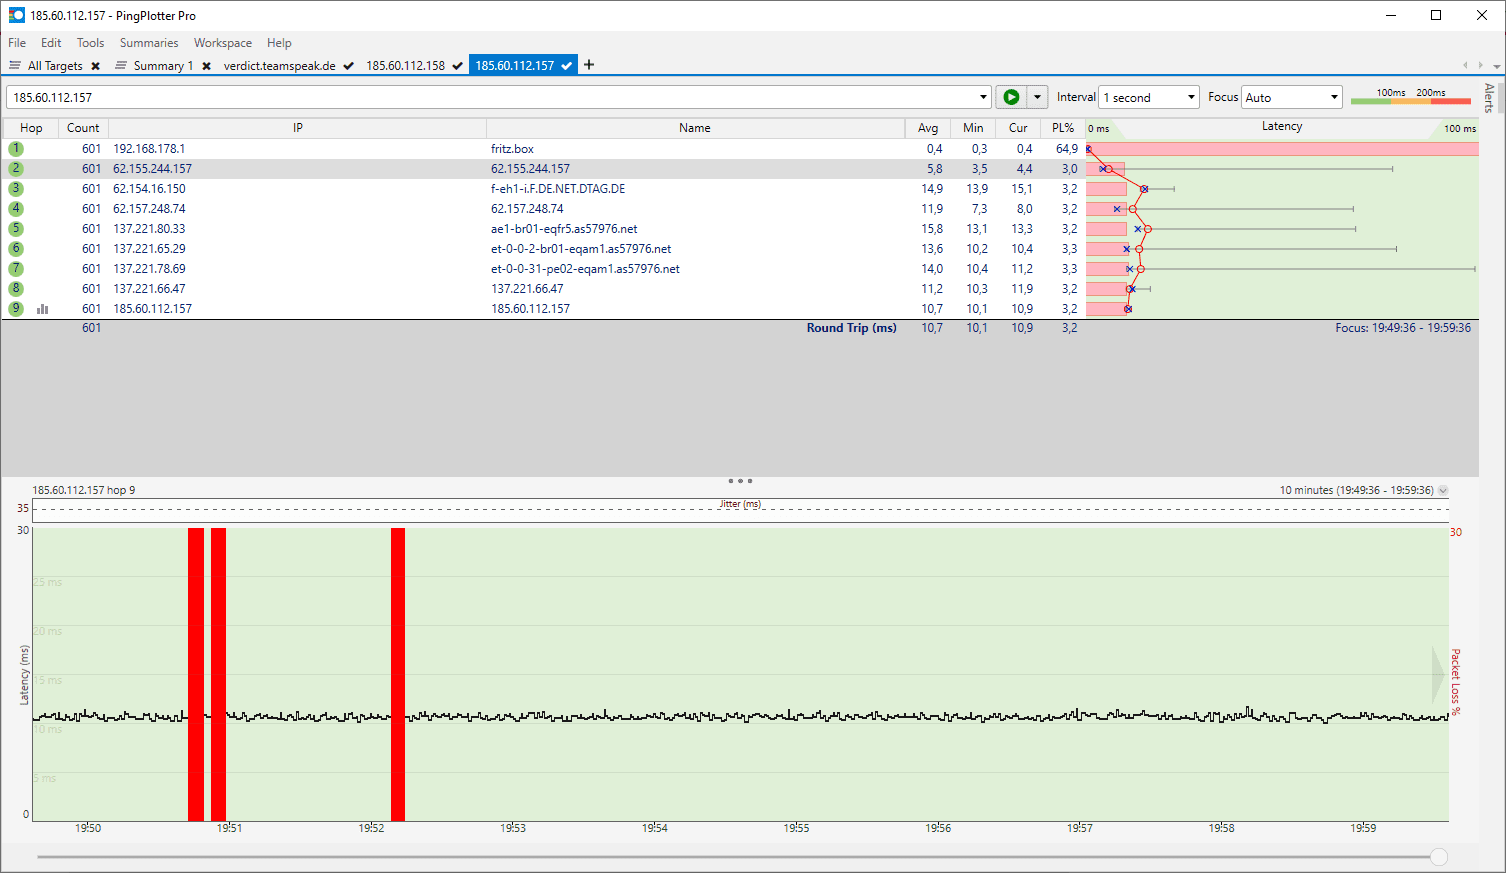Image resolution: width=1506 pixels, height=873 pixels.
Task: Select hop 7 green number icon
Action: tap(16, 268)
